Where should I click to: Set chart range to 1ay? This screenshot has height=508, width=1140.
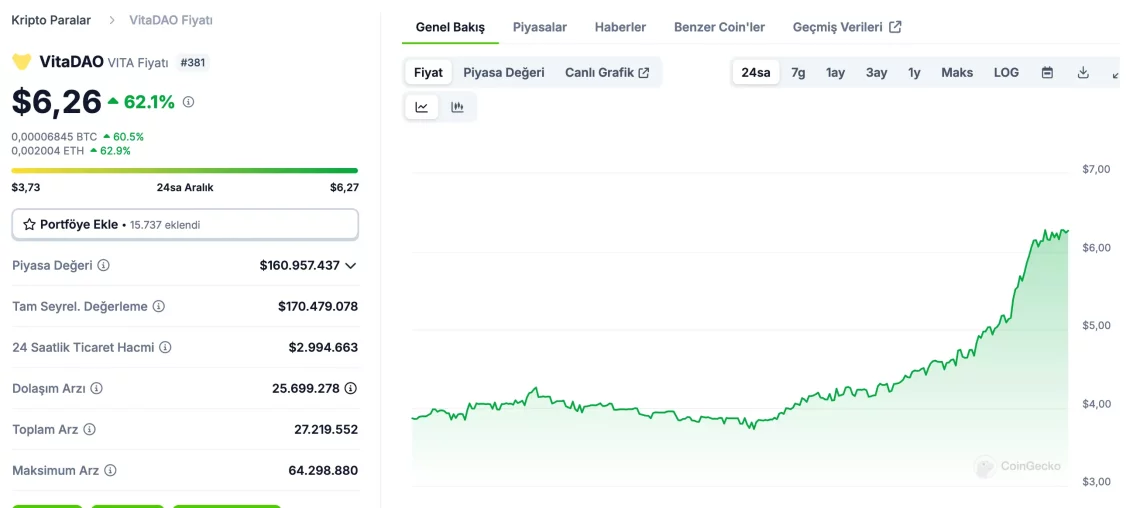[835, 72]
